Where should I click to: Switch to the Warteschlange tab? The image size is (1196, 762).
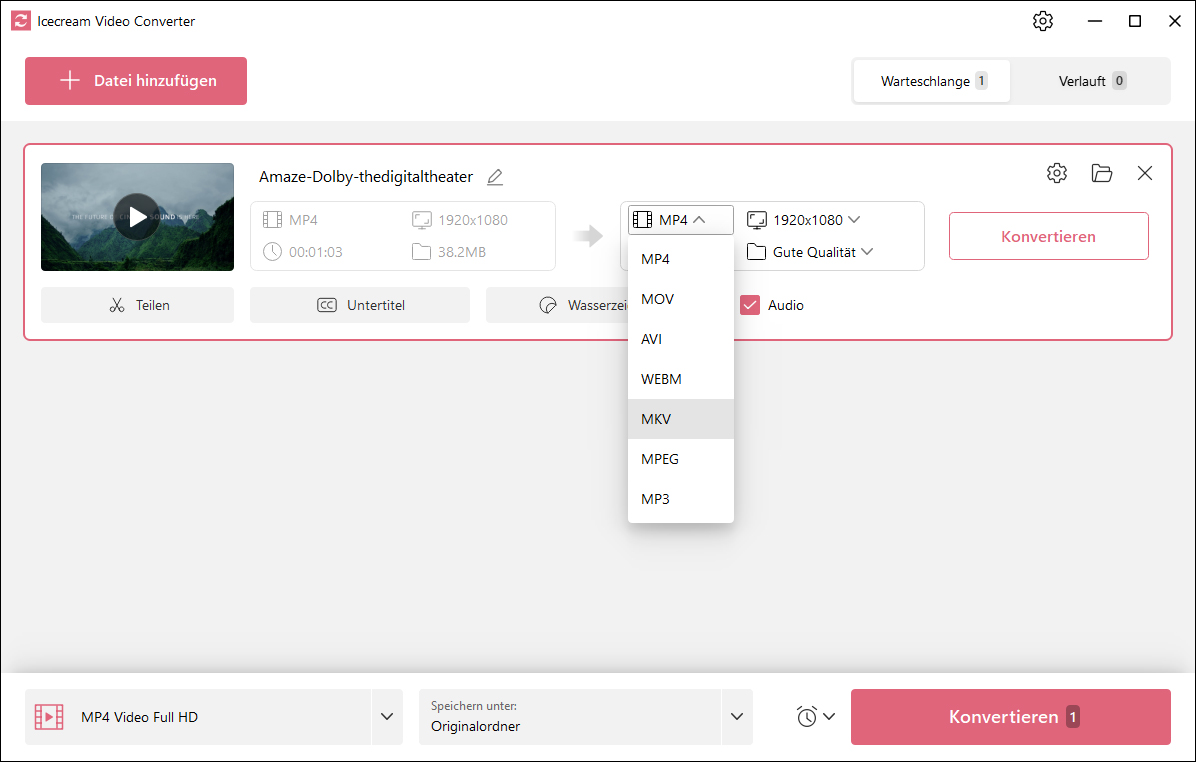[932, 81]
